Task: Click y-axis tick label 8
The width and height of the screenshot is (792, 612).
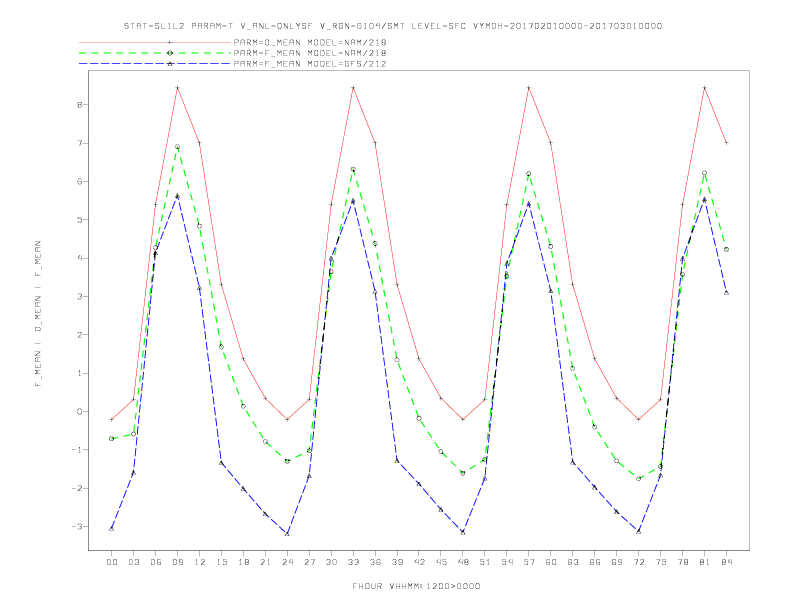Action: tap(80, 105)
